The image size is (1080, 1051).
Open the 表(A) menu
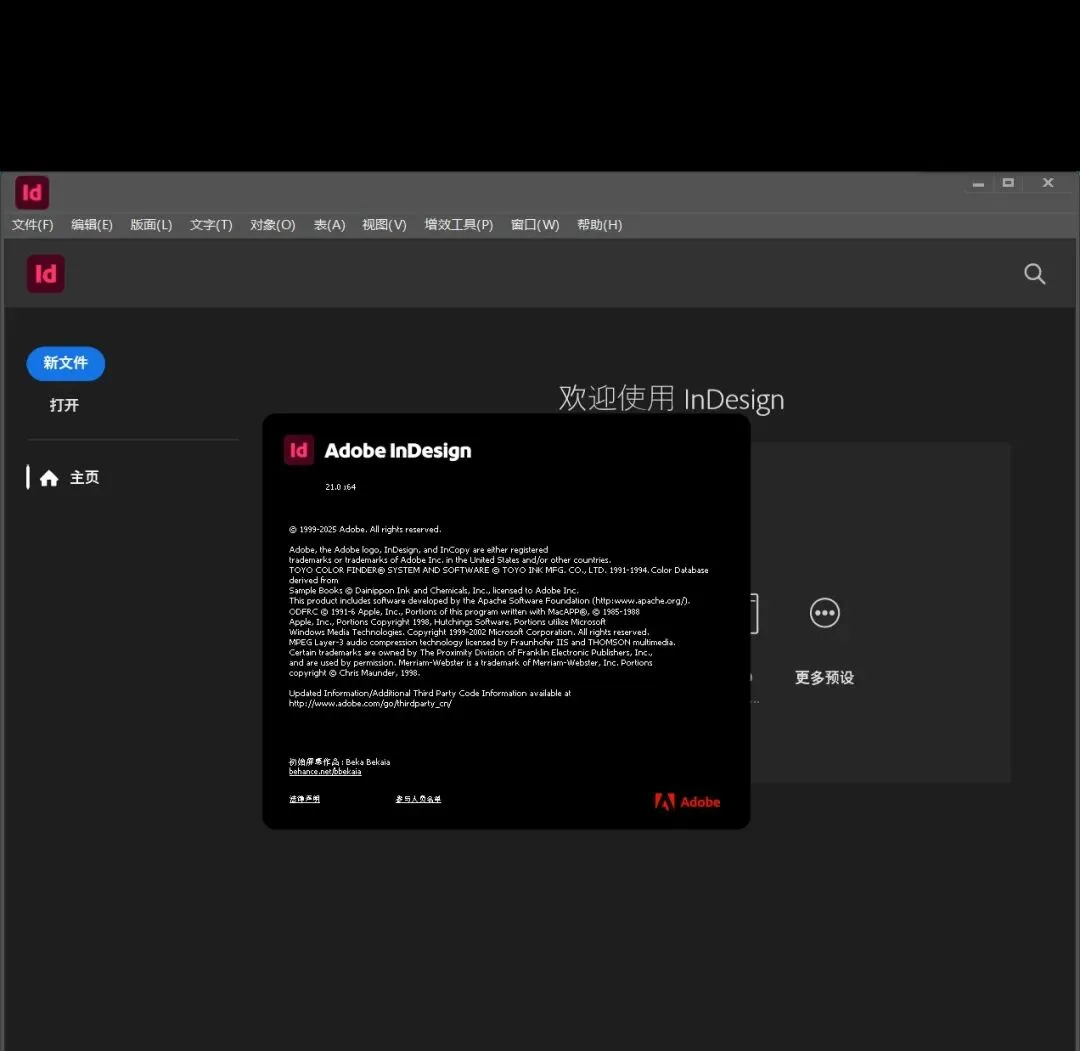pyautogui.click(x=329, y=225)
